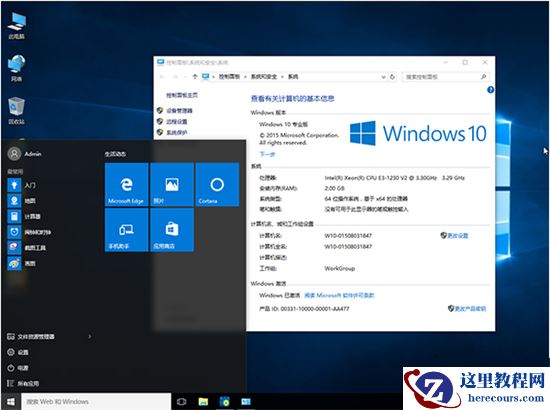
Task: Select 系统和安全 breadcrumb in address bar
Action: [x=264, y=76]
